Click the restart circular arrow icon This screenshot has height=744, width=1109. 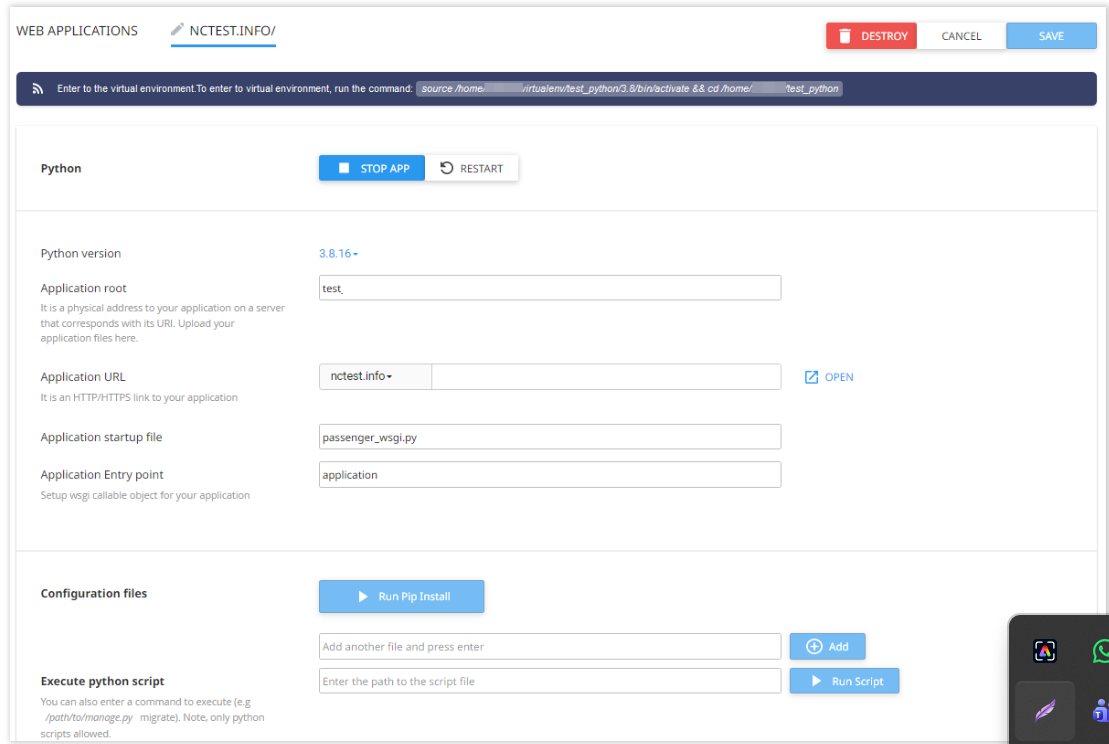tap(446, 168)
